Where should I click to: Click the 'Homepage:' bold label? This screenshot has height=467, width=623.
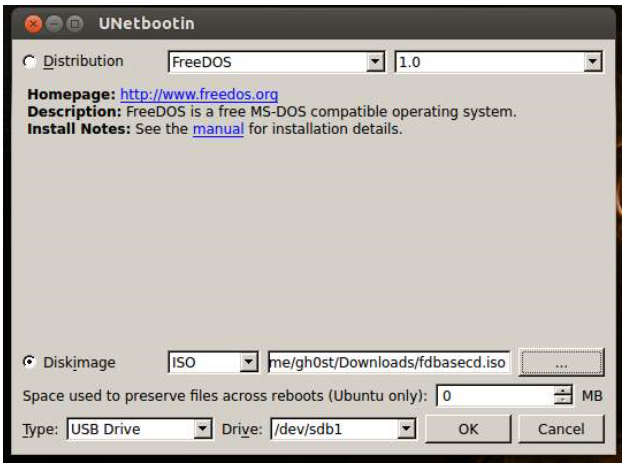pyautogui.click(x=72, y=94)
